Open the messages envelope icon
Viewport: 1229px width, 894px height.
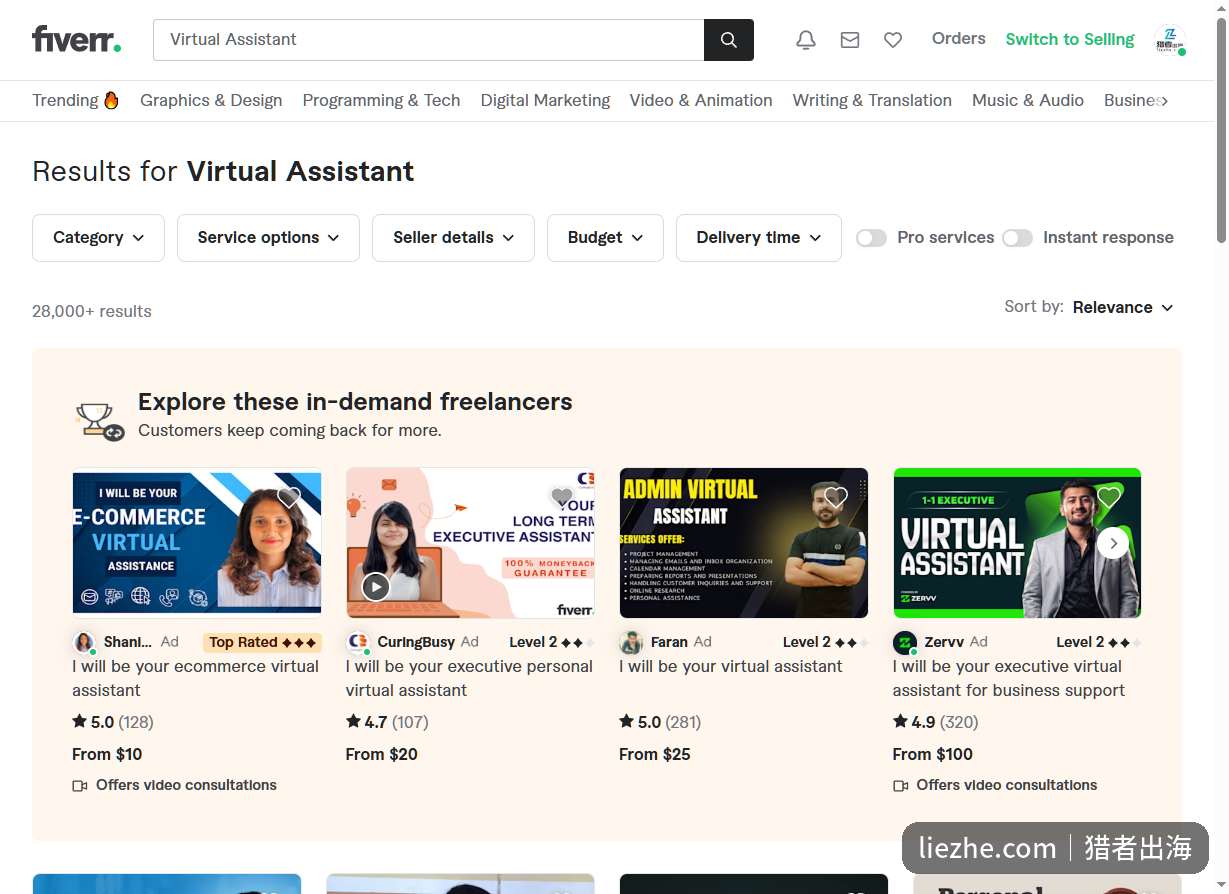(850, 40)
